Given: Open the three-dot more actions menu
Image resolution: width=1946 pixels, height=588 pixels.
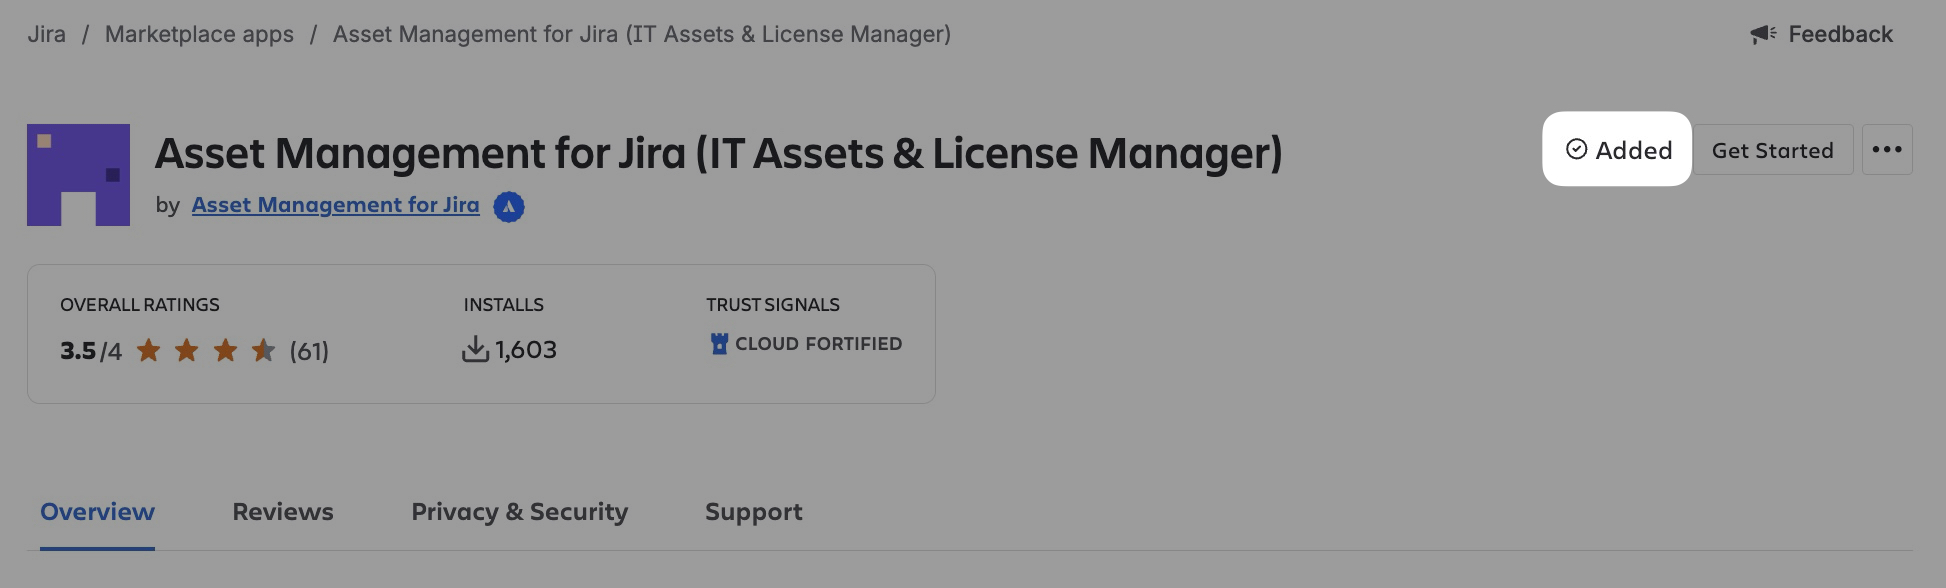Looking at the screenshot, I should [1886, 150].
